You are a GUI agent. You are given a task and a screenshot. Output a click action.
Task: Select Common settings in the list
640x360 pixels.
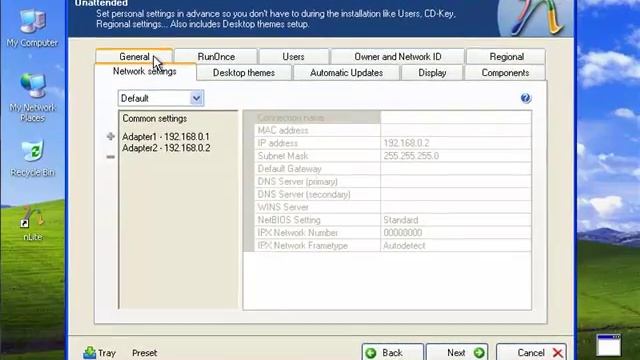pyautogui.click(x=155, y=118)
